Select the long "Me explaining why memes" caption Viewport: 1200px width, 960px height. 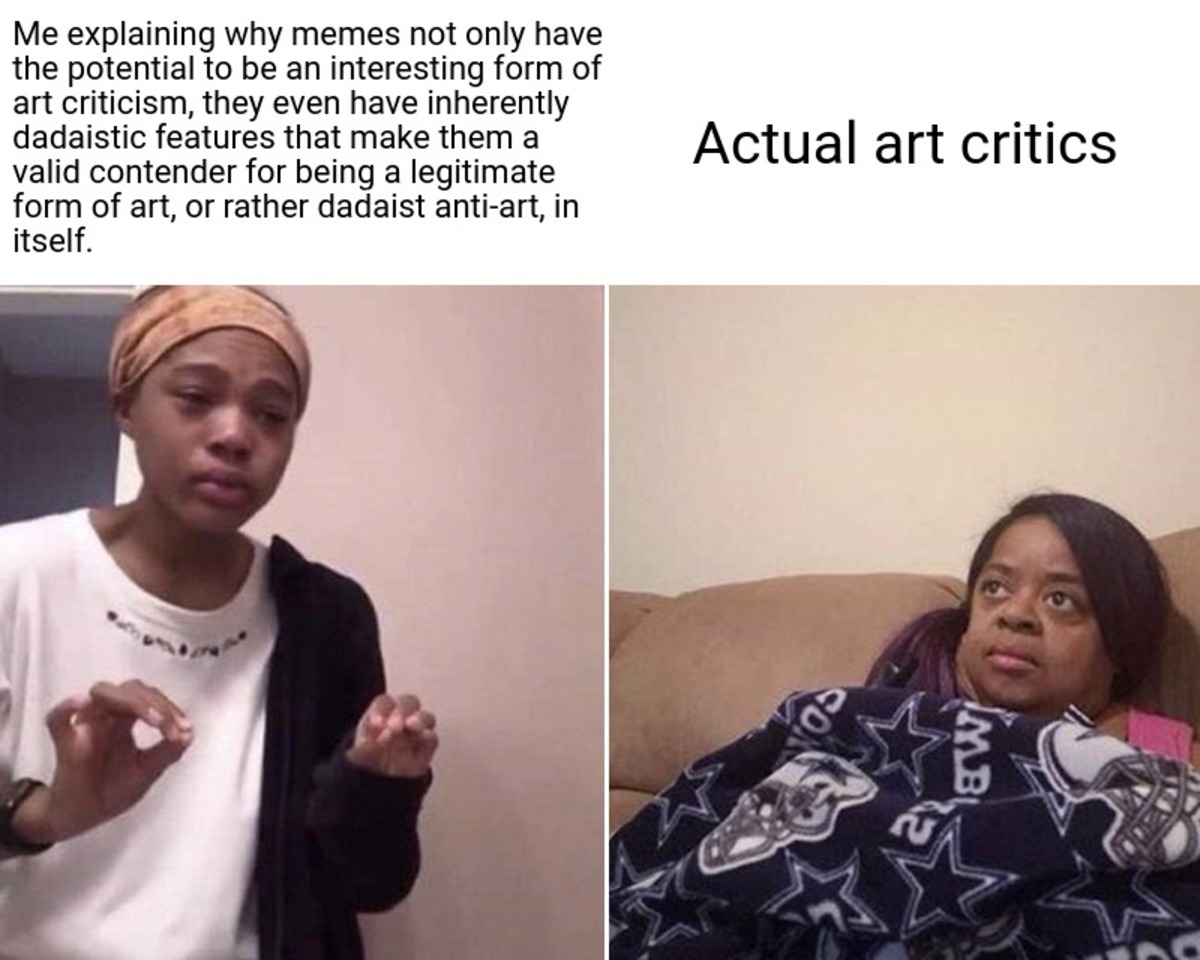point(308,137)
